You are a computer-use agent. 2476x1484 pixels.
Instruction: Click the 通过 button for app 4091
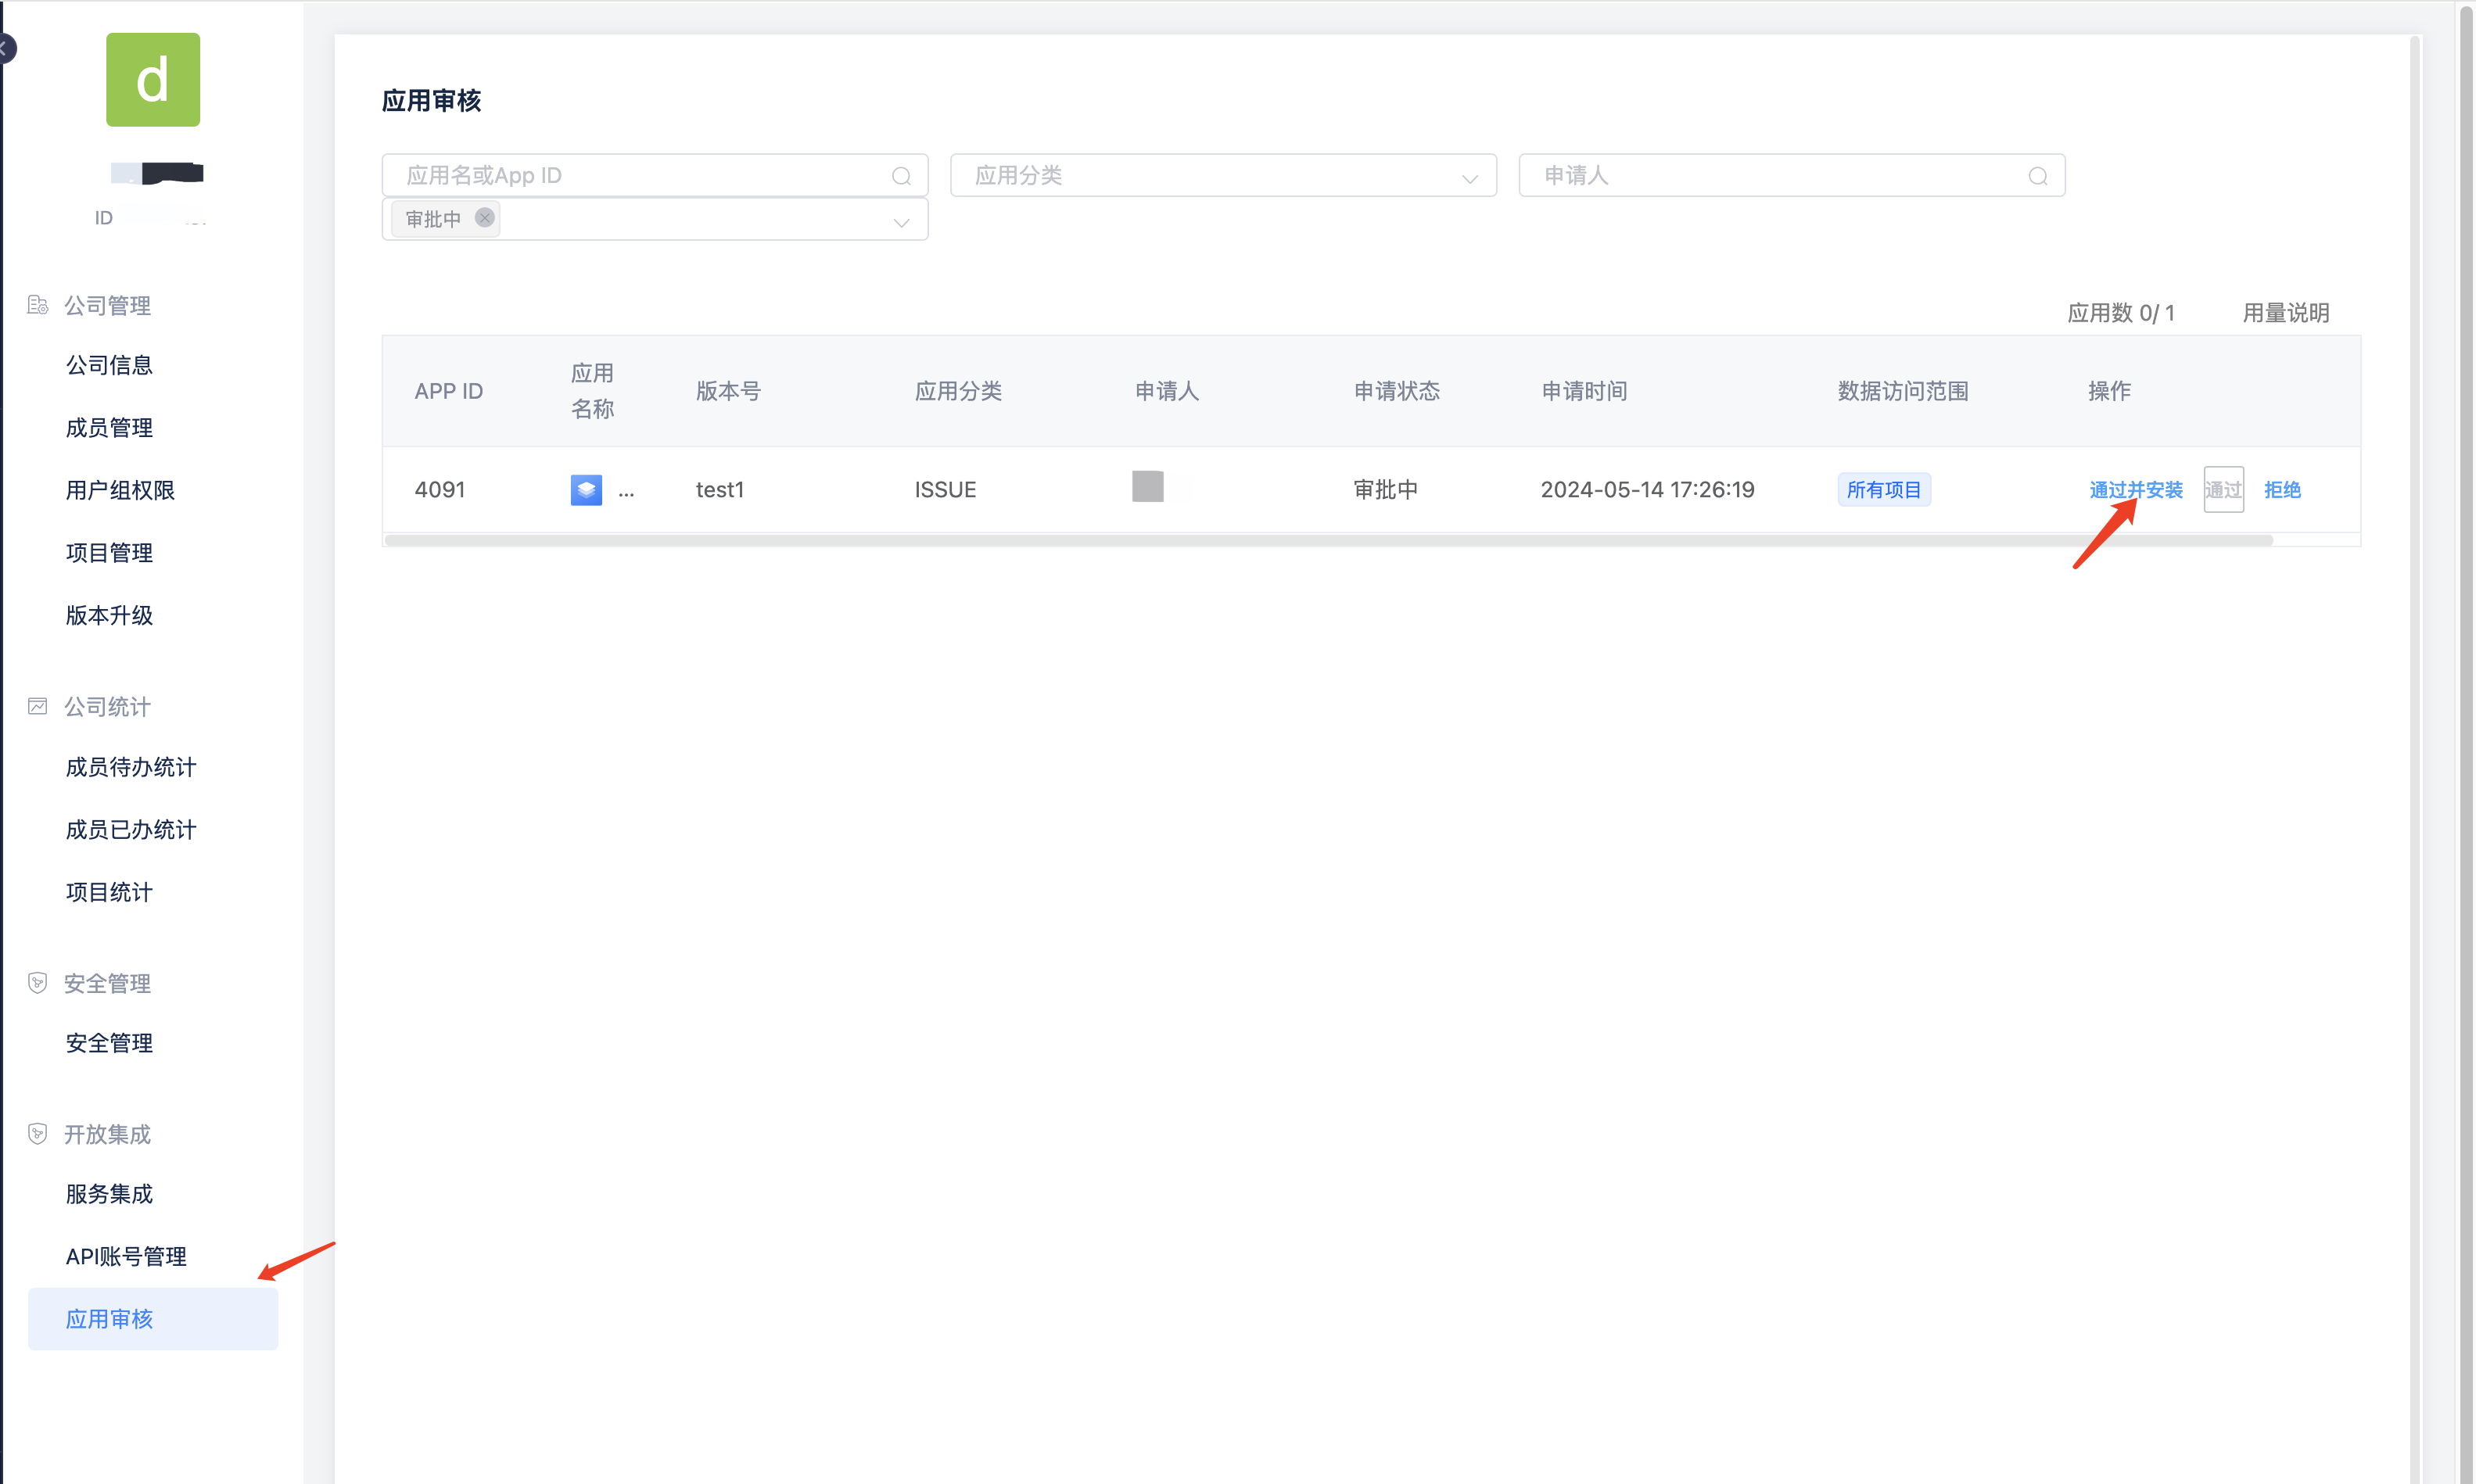click(x=2224, y=490)
